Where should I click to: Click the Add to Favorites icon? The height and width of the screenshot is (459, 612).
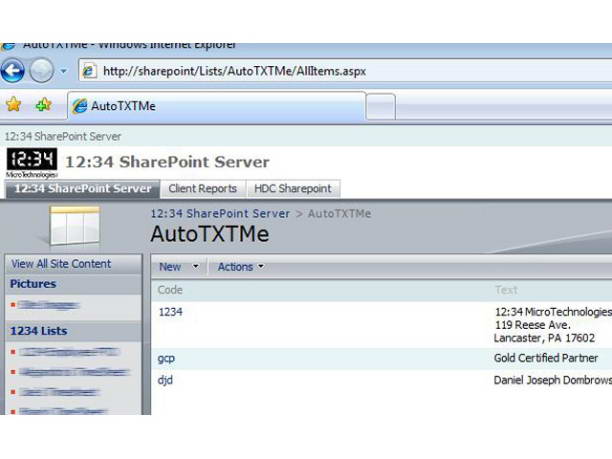tap(43, 105)
